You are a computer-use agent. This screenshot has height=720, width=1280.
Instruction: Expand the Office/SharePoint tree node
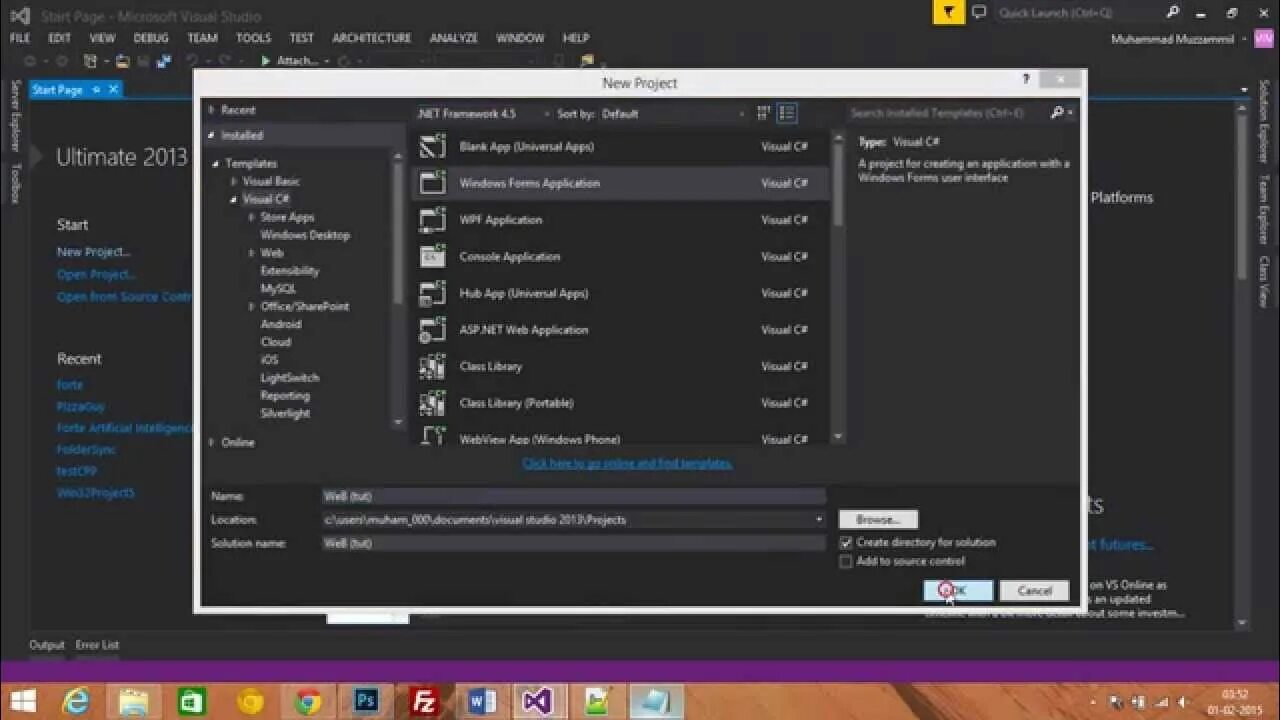point(252,306)
